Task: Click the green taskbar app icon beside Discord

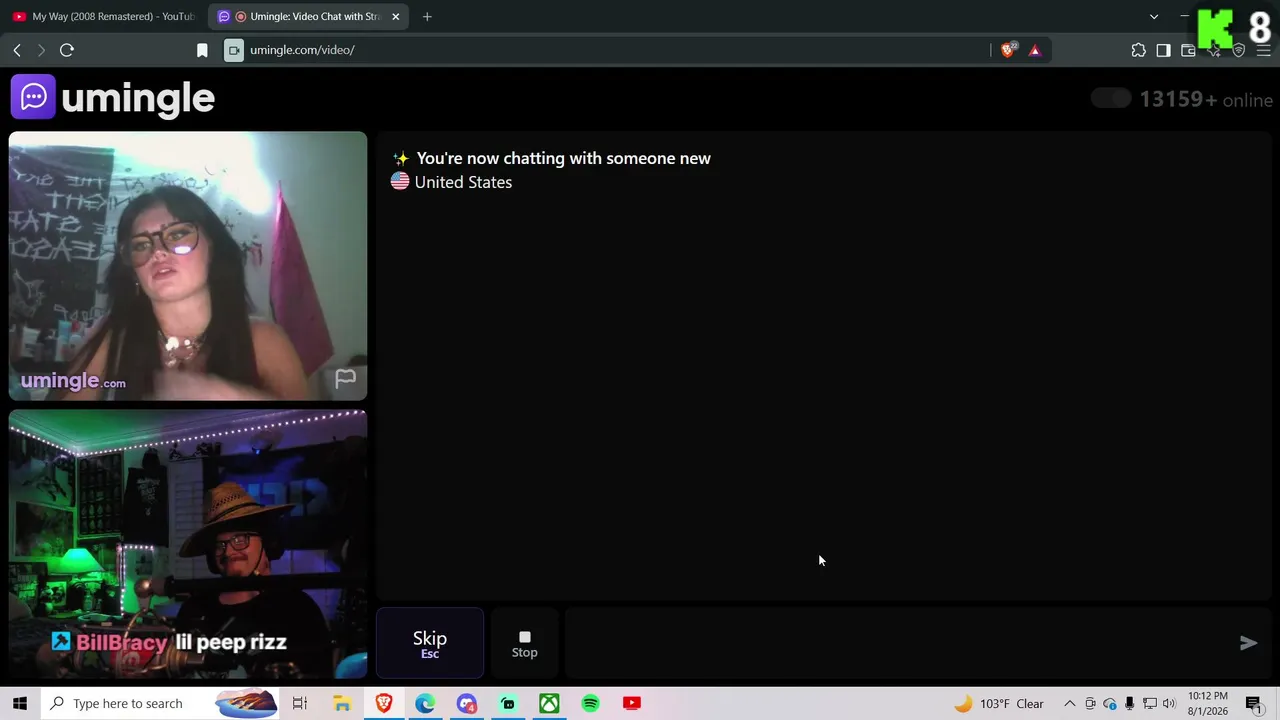Action: pos(508,703)
